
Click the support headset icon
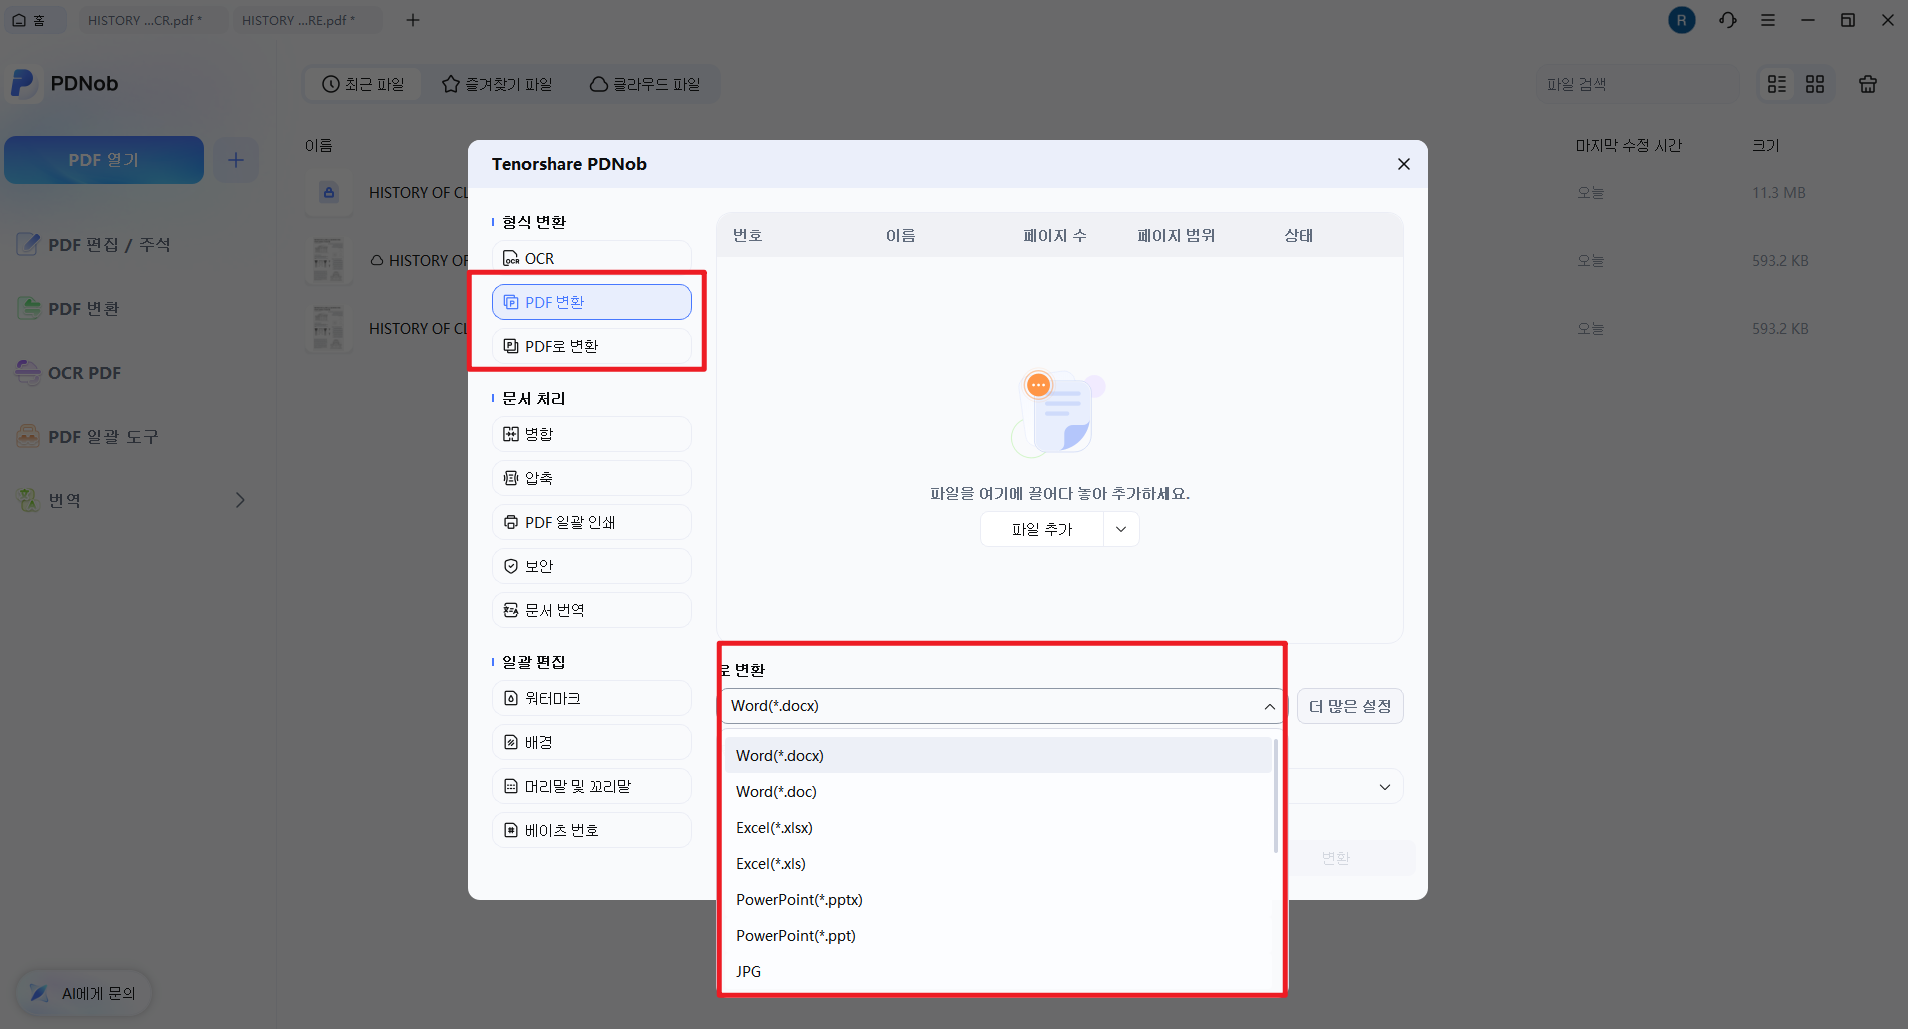click(x=1728, y=20)
